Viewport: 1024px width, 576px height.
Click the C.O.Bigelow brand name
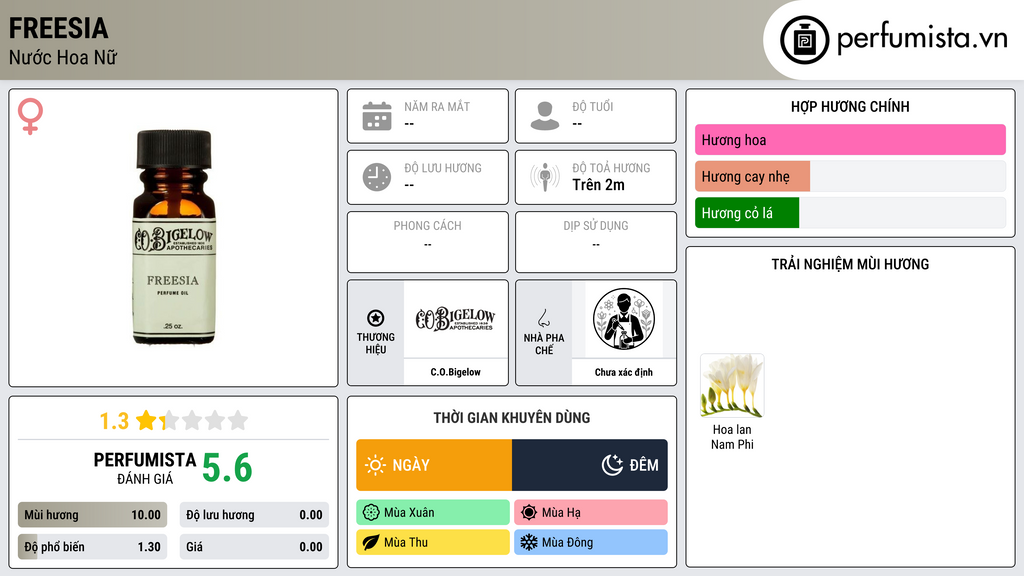pyautogui.click(x=455, y=372)
